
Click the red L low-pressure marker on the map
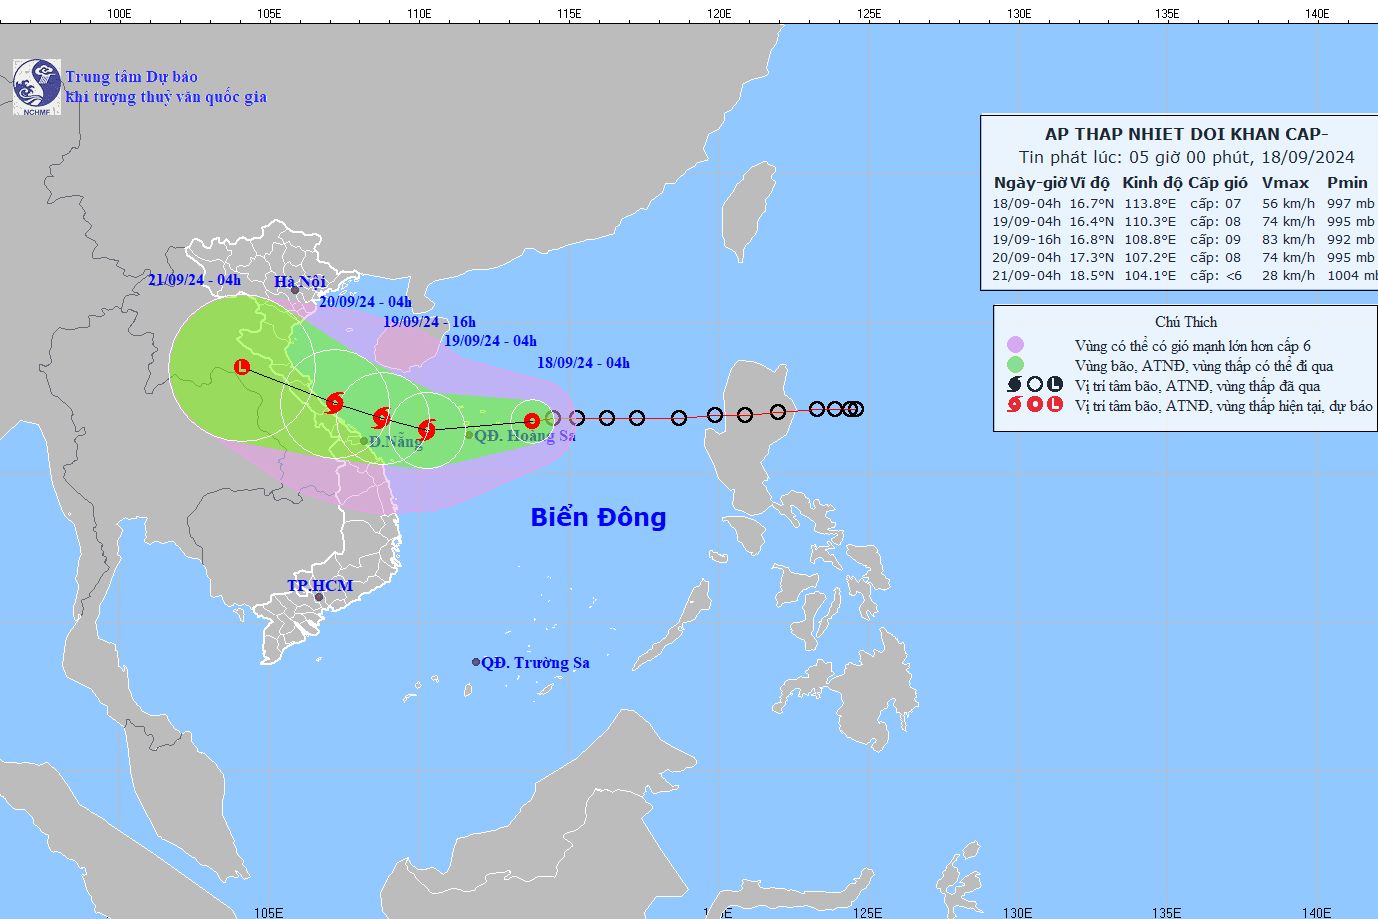(241, 367)
